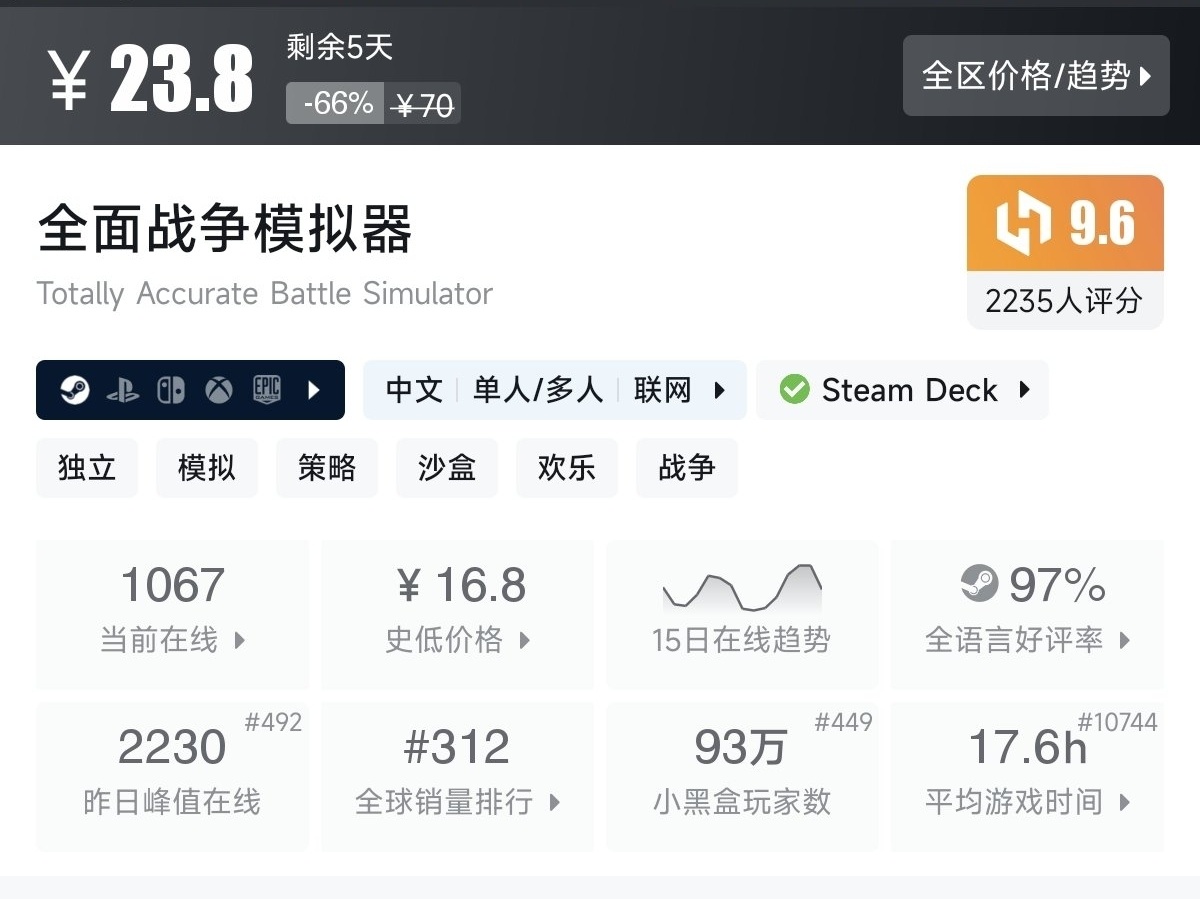
Task: Select the 独立 tag
Action: tap(87, 468)
